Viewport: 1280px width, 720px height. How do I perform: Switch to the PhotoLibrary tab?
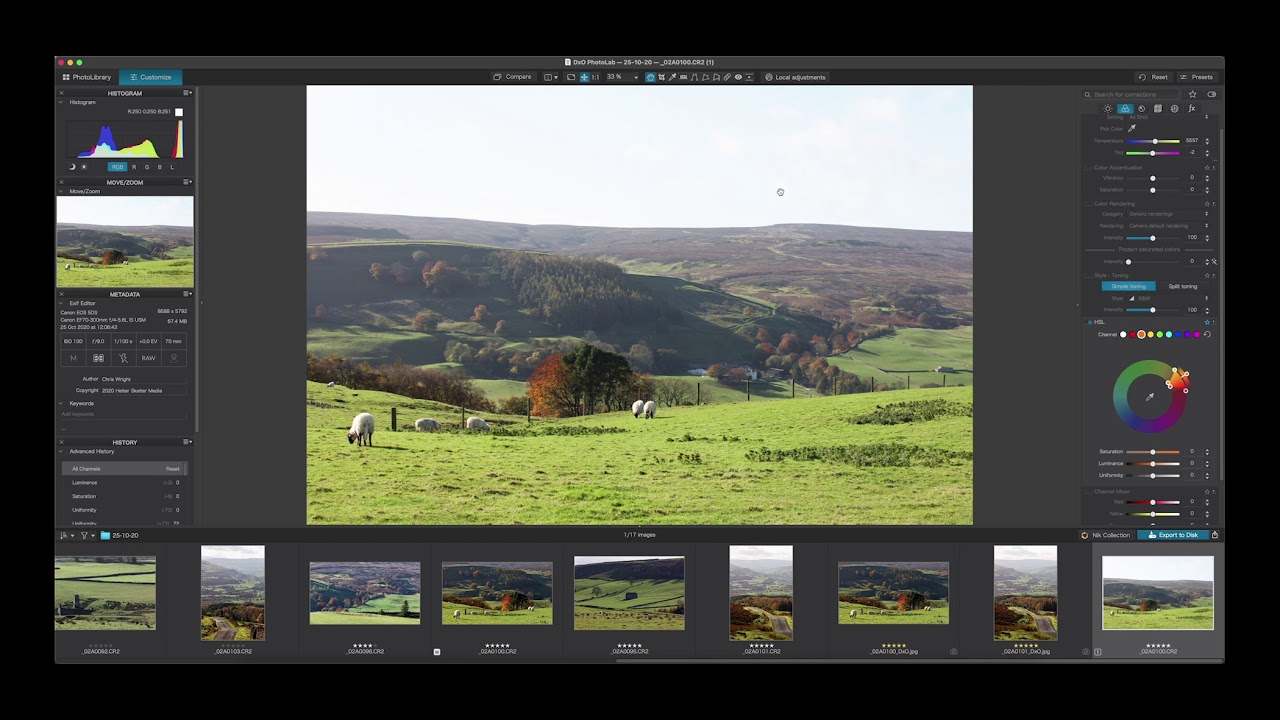(x=87, y=77)
